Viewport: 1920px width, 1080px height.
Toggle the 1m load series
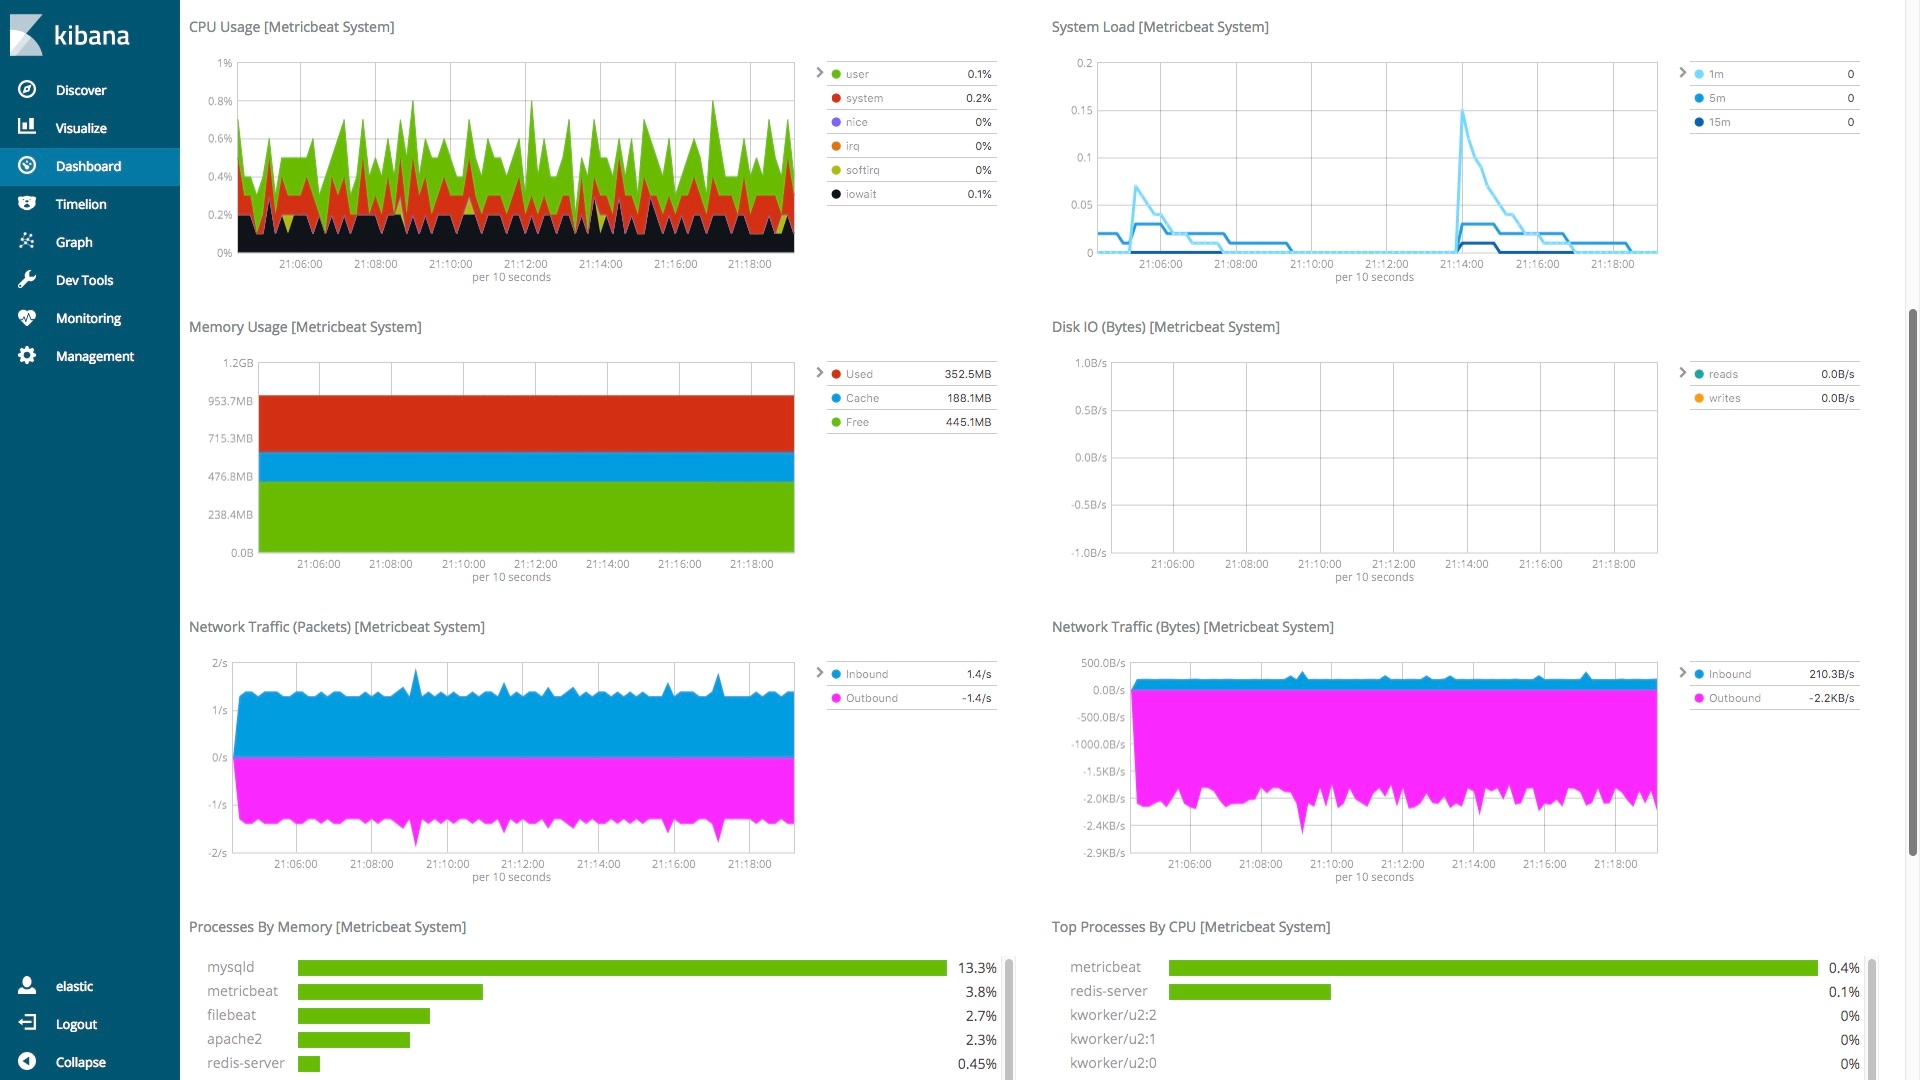pos(1775,74)
